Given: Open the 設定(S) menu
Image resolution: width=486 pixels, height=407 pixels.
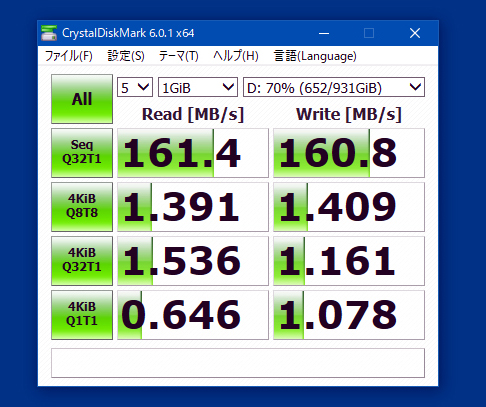Looking at the screenshot, I should pos(126,56).
